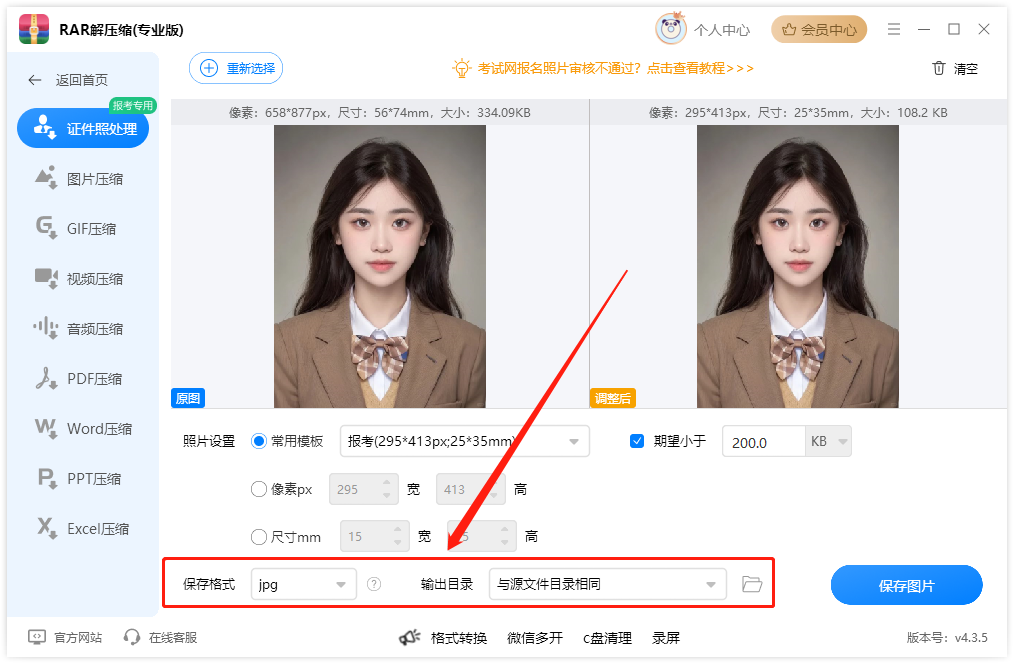
Task: Open 官方网站 link in footer
Action: 65,637
